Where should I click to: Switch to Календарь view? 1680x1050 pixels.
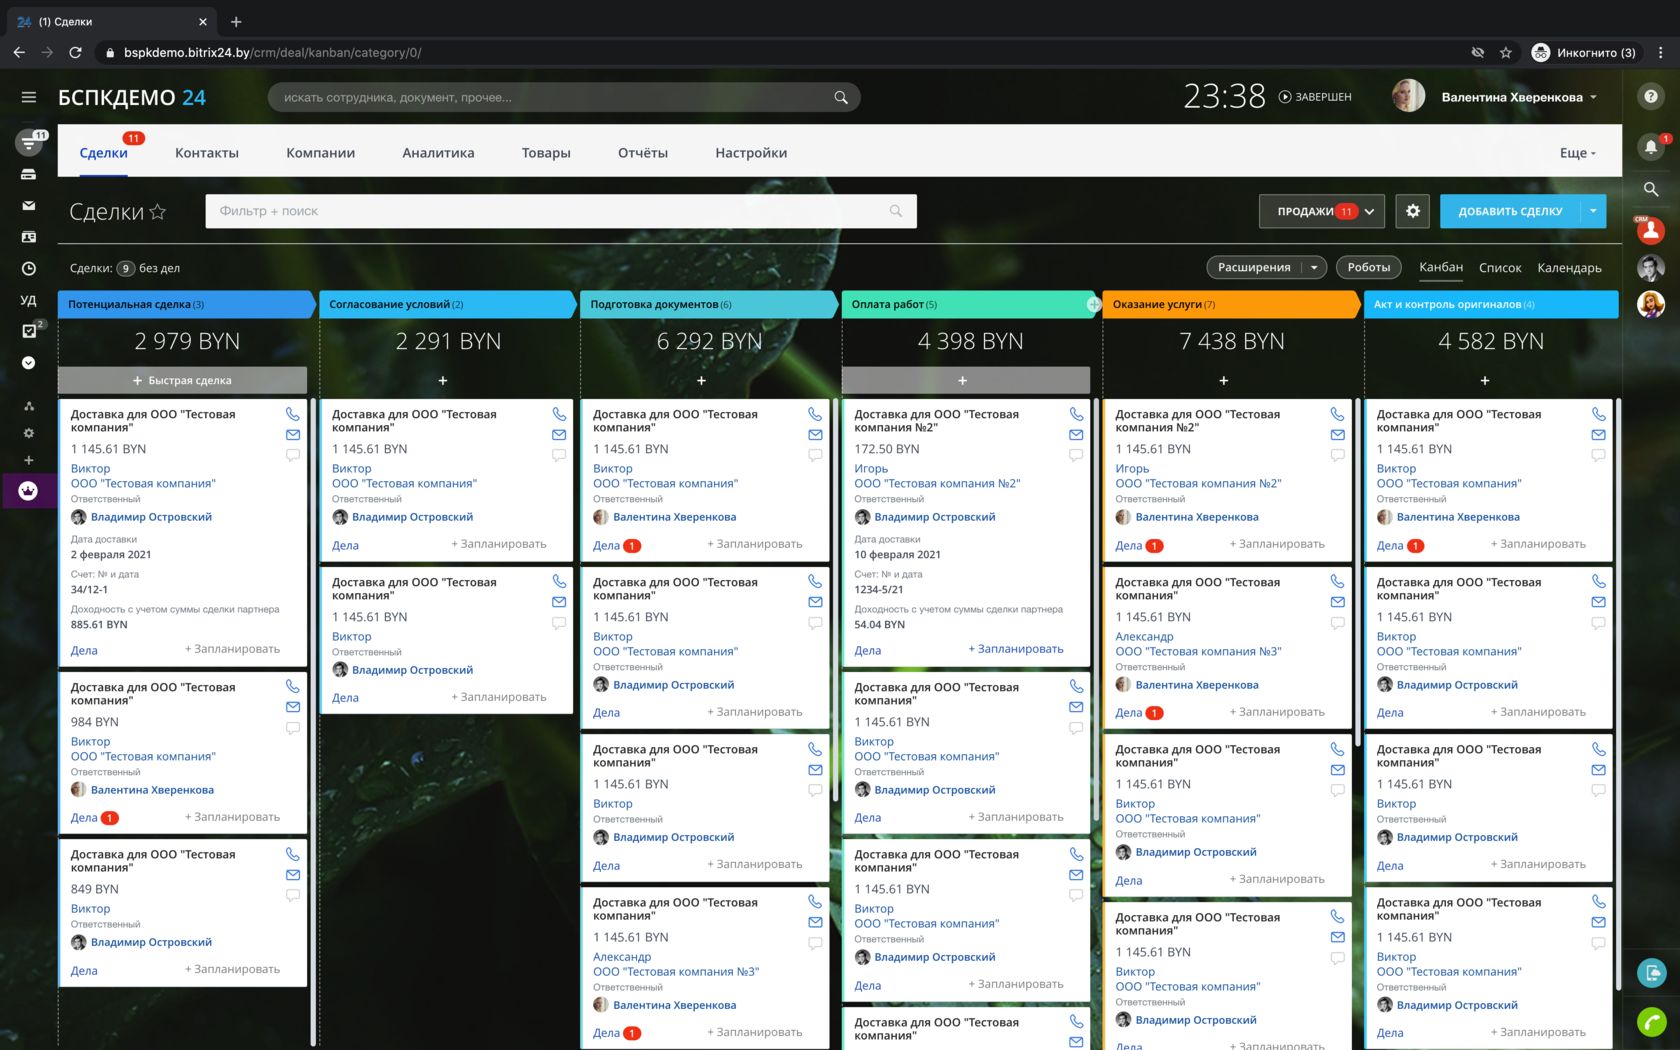[1569, 267]
